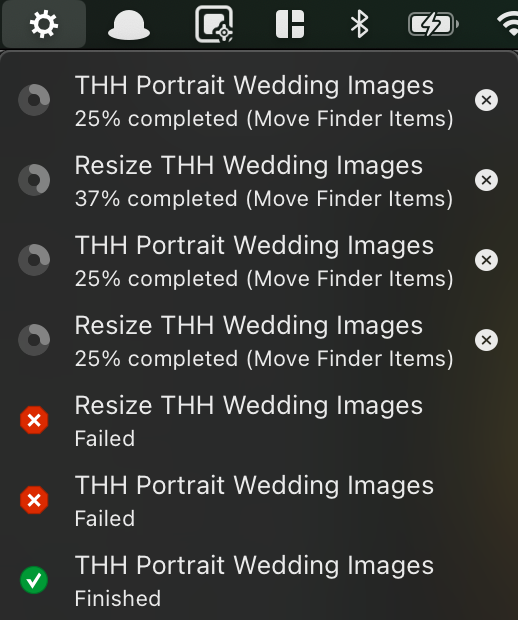Click the green checkmark finished icon
Image resolution: width=518 pixels, height=620 pixels.
click(x=34, y=580)
